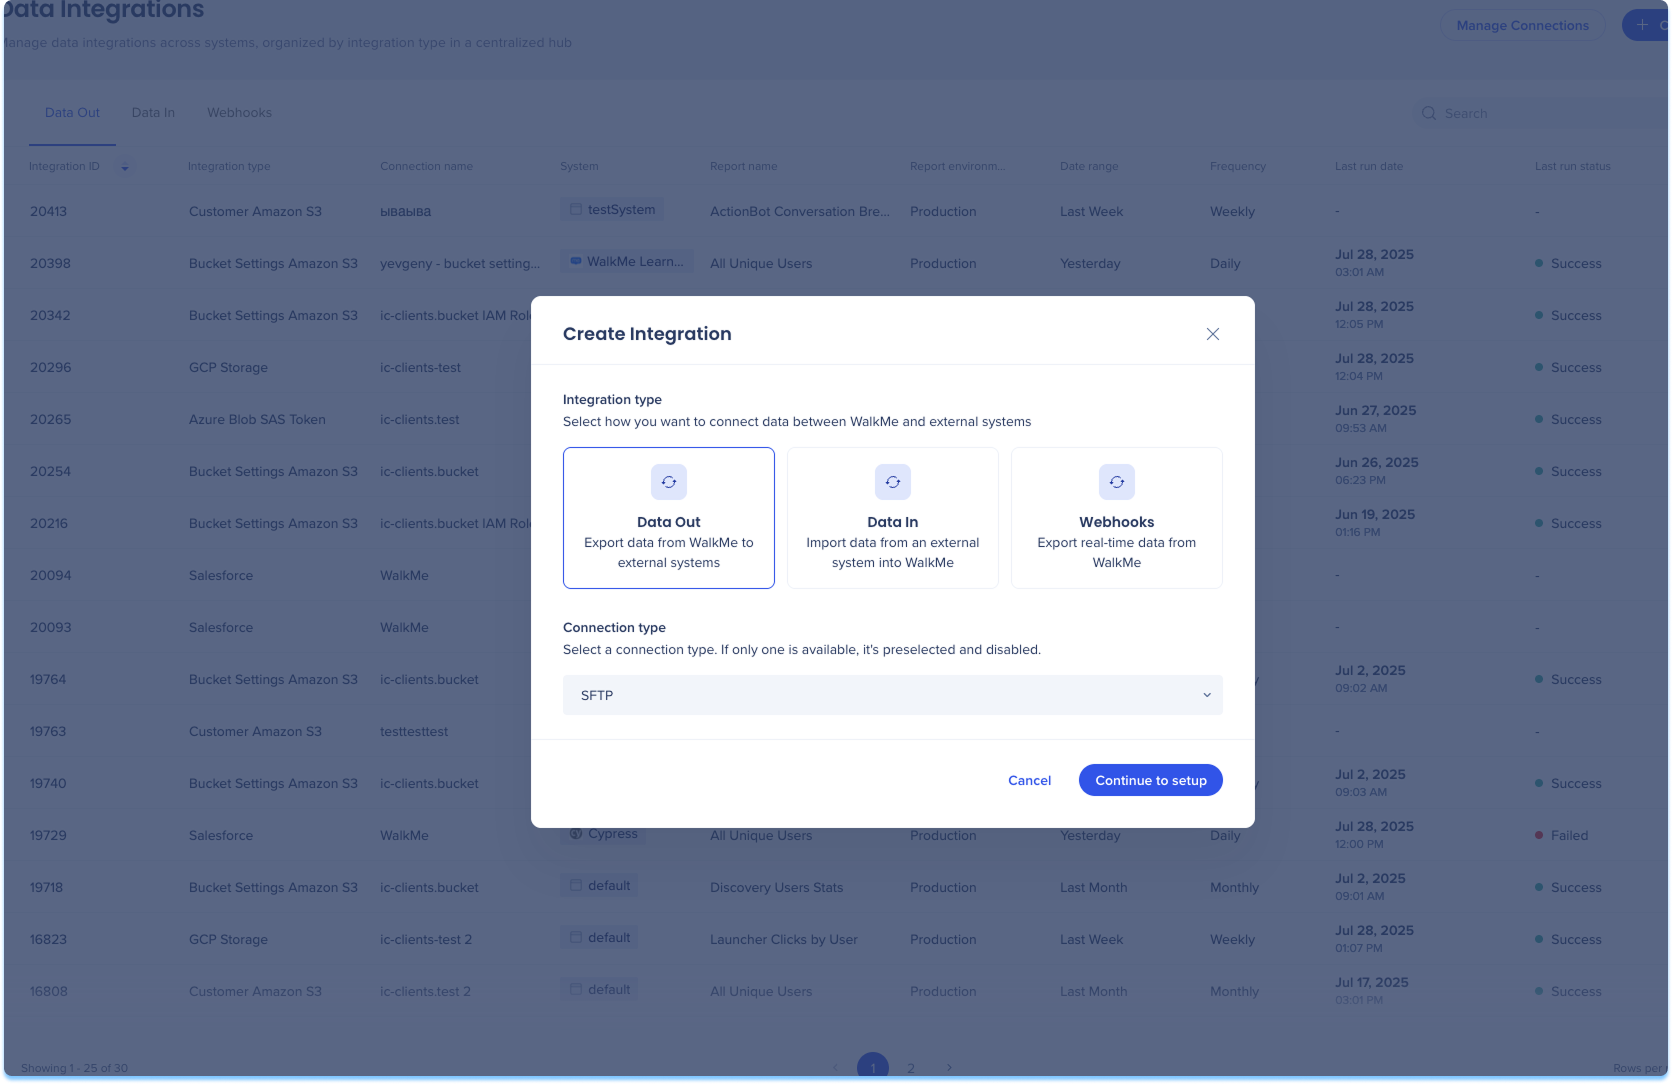
Task: Sort by Integration ID arrow
Action: point(125,167)
